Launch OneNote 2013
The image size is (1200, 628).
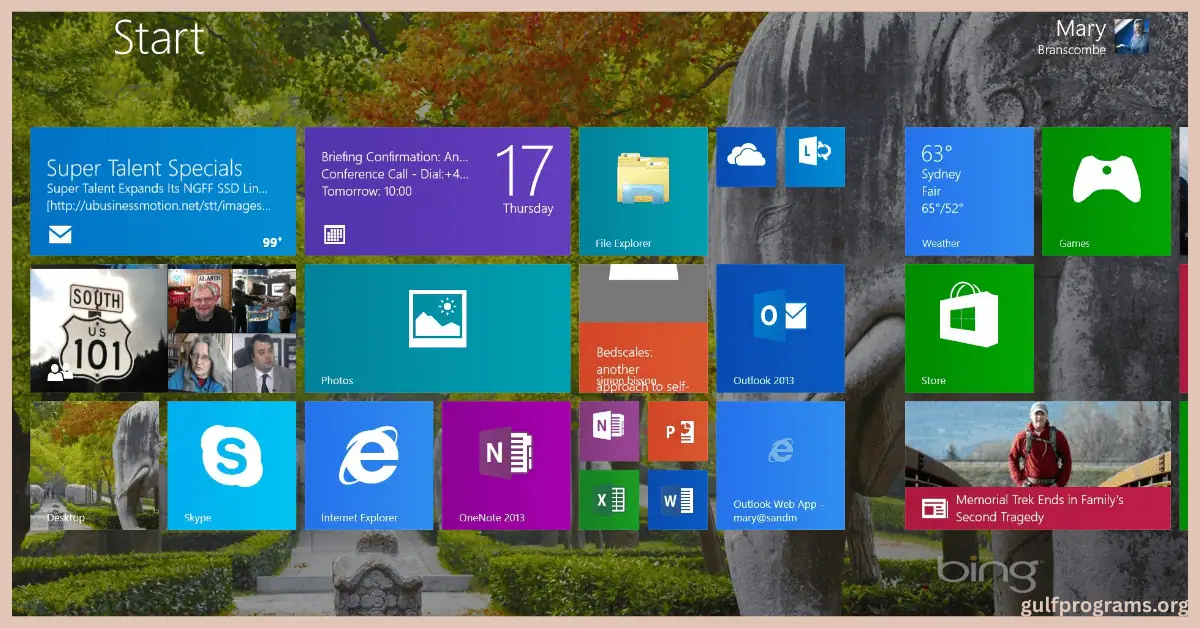pyautogui.click(x=505, y=465)
